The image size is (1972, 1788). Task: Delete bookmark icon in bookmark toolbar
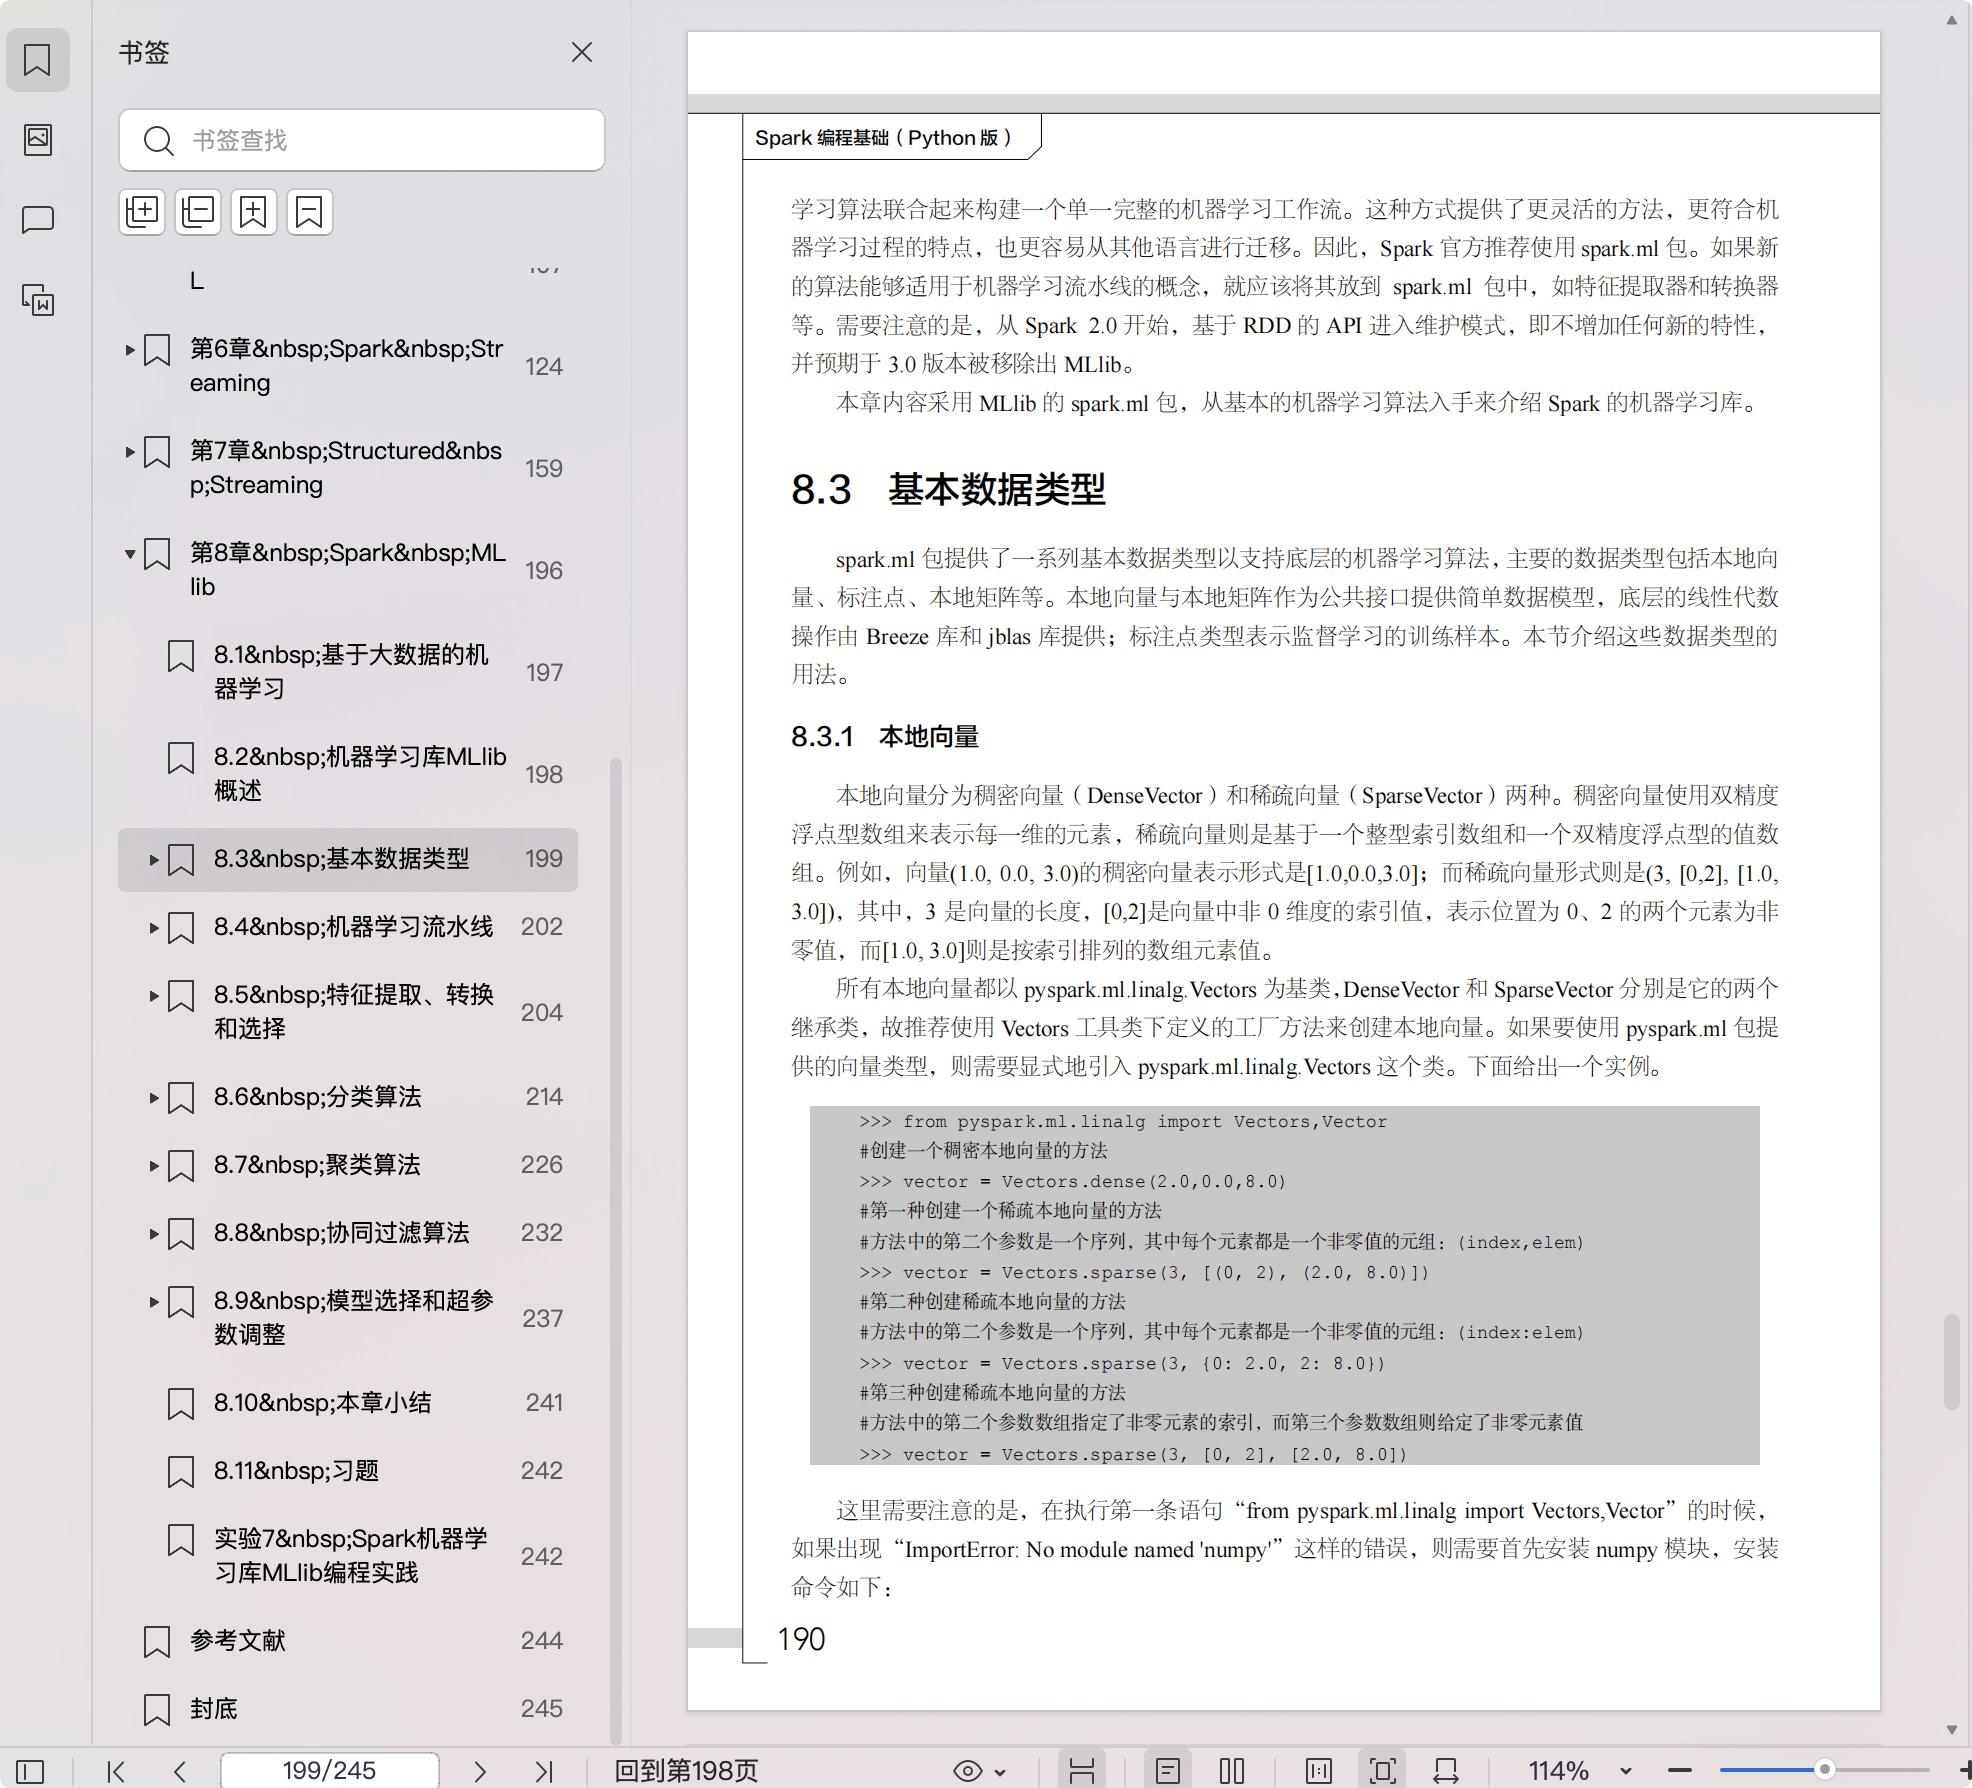310,212
